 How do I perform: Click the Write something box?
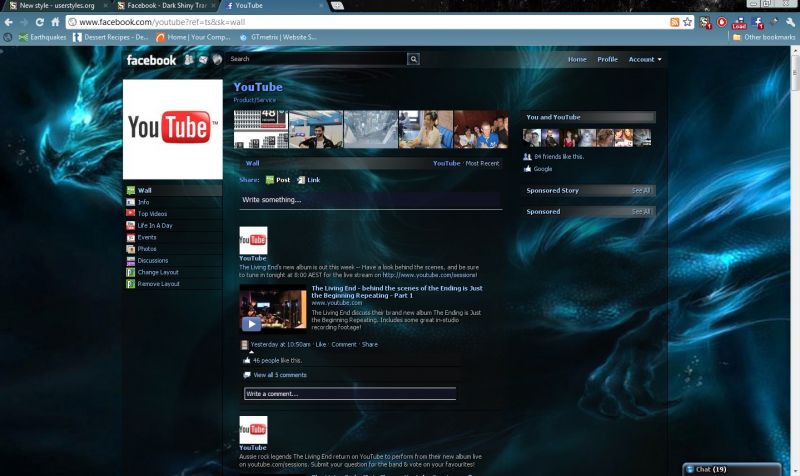click(371, 200)
